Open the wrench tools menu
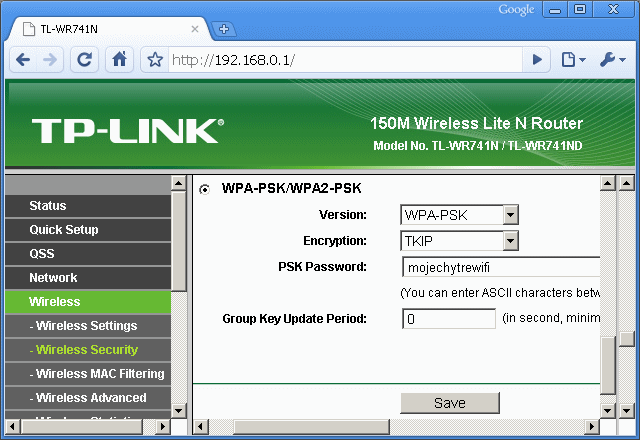 click(x=613, y=60)
